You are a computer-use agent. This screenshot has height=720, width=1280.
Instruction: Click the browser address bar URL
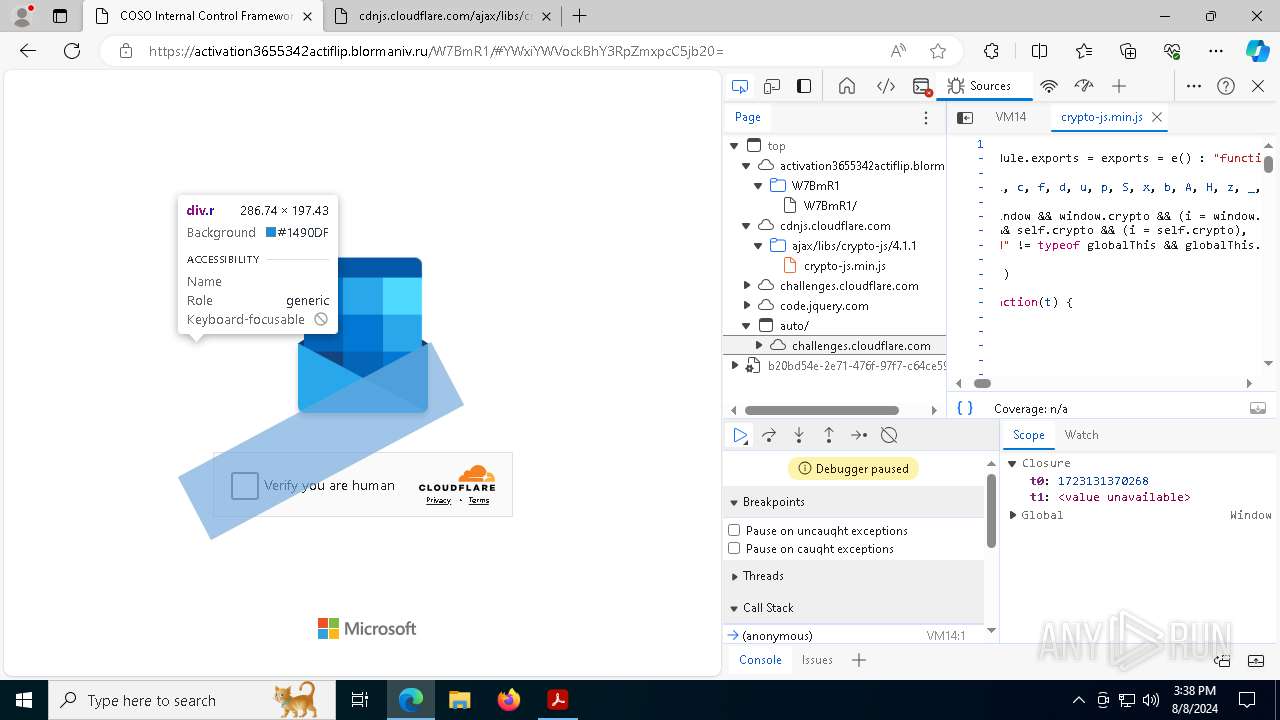click(436, 51)
